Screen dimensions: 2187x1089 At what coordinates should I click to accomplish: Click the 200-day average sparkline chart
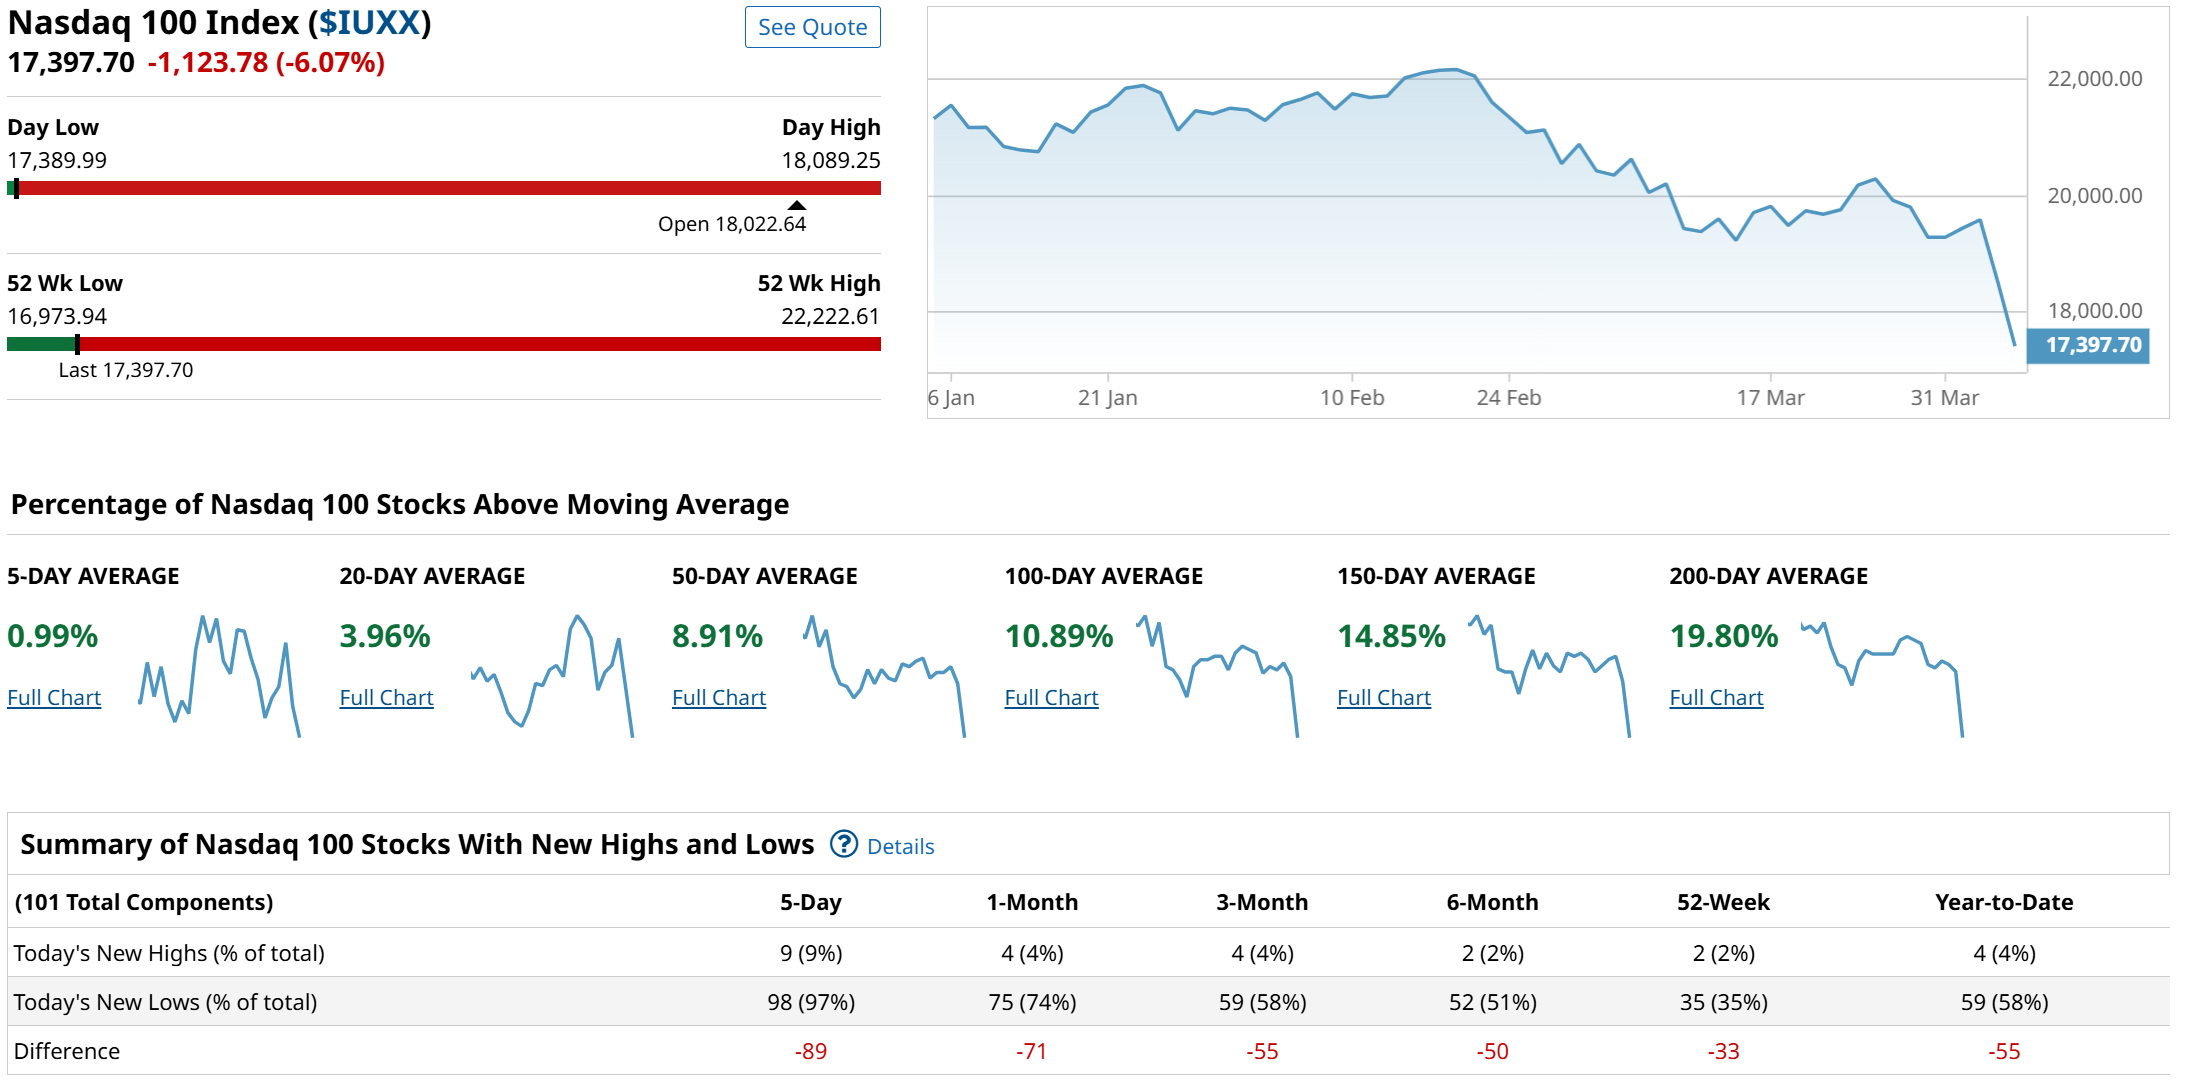pyautogui.click(x=1882, y=675)
